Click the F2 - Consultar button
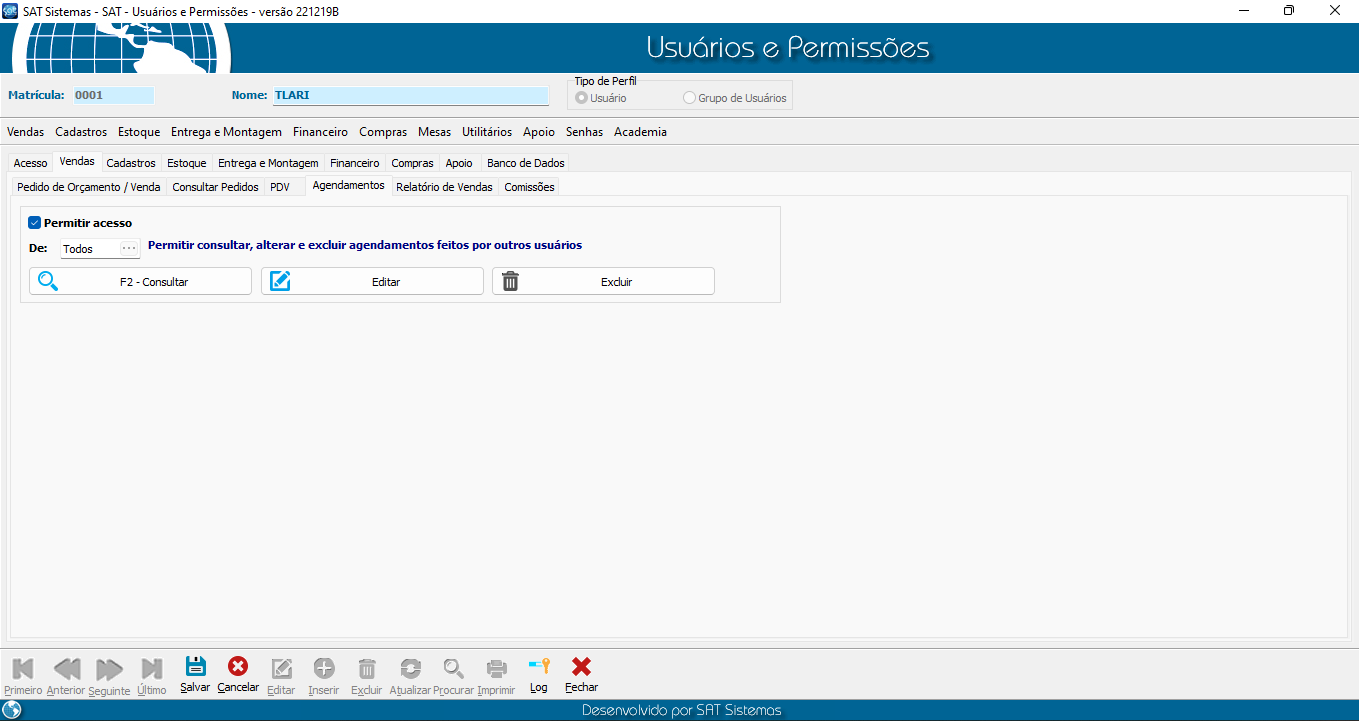Viewport: 1359px width, 721px height. click(141, 282)
